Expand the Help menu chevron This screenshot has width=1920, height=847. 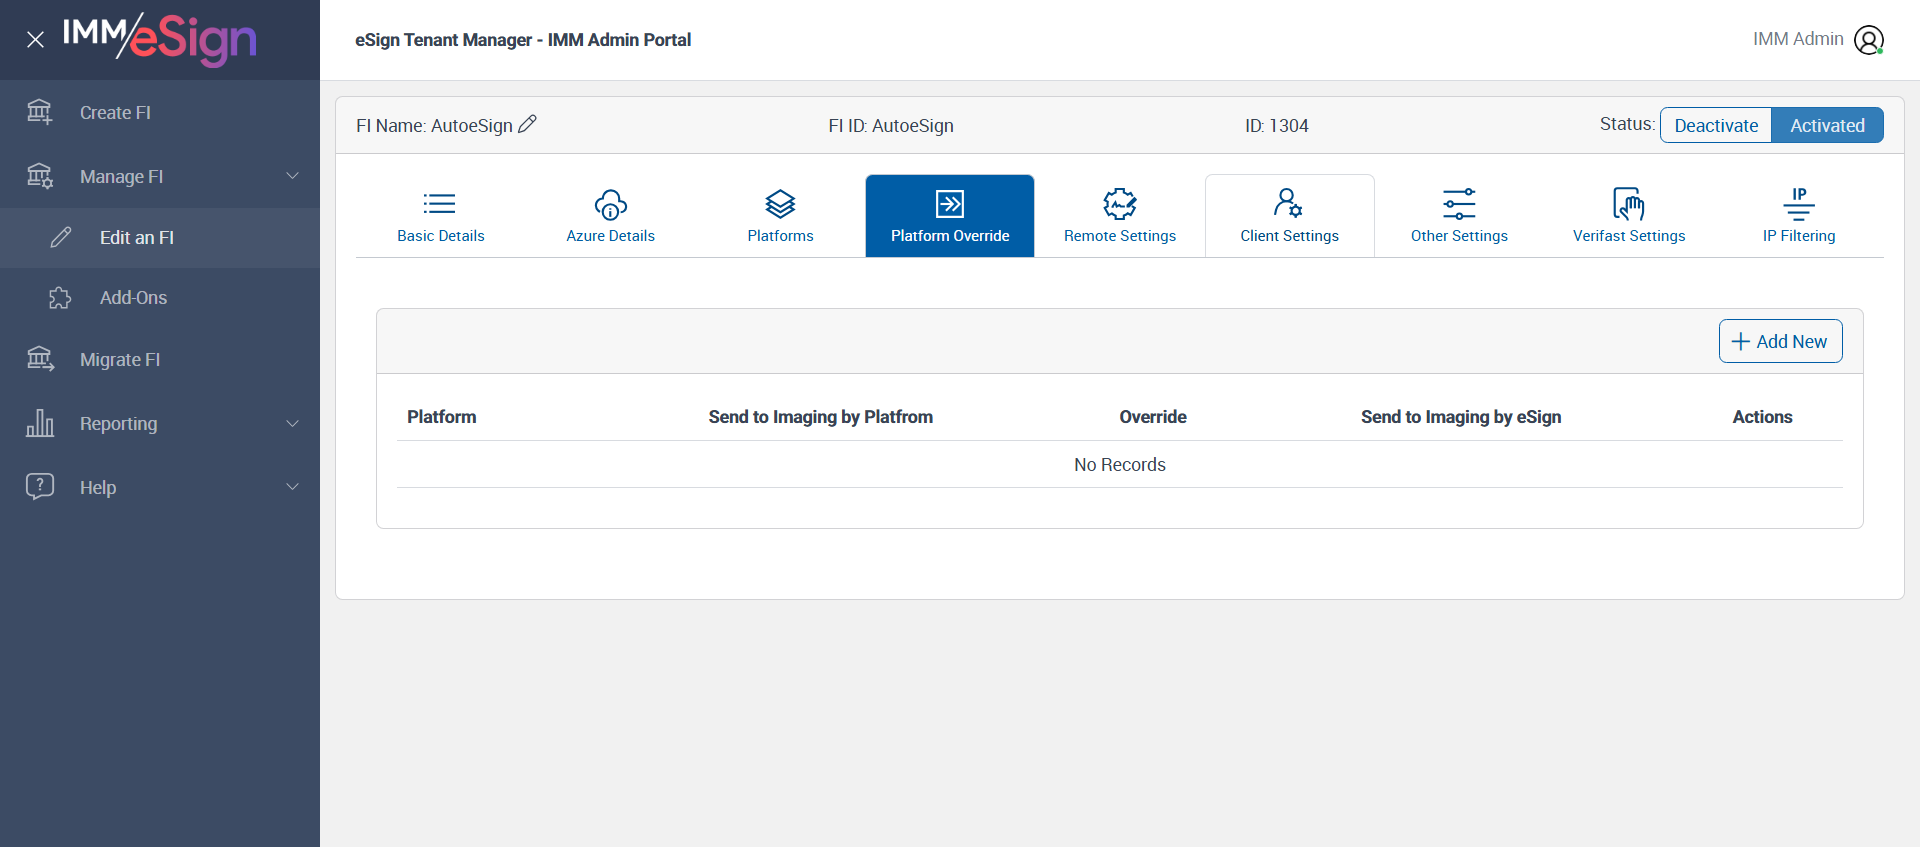pos(293,487)
